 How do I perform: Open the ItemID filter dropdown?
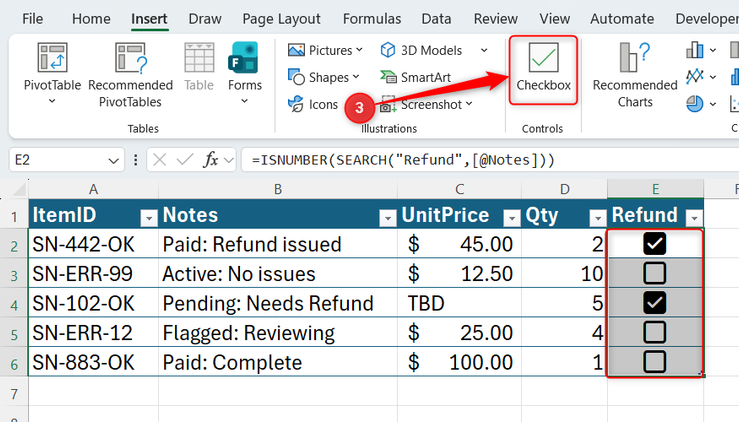149,218
